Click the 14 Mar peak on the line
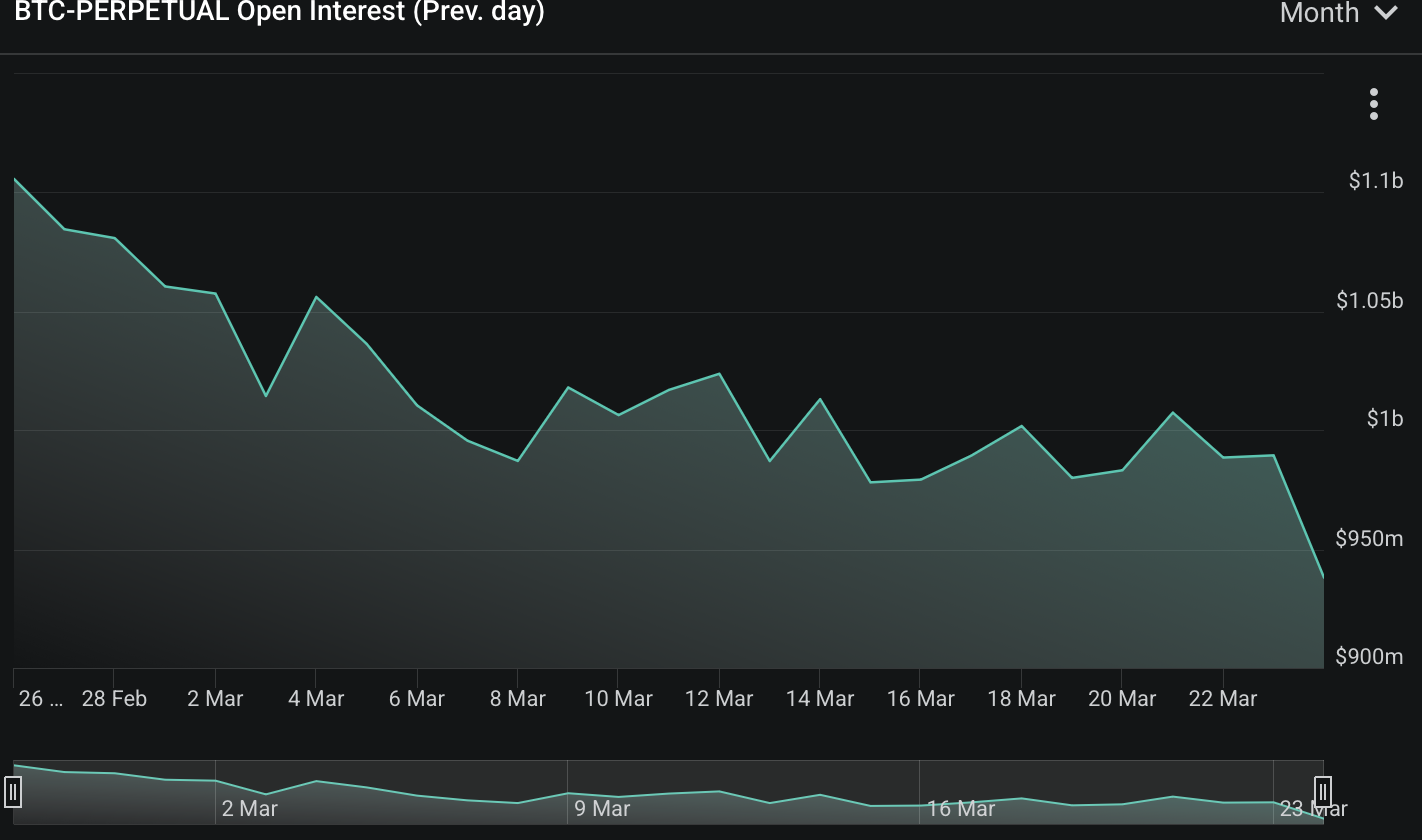Image resolution: width=1422 pixels, height=840 pixels. [x=820, y=400]
